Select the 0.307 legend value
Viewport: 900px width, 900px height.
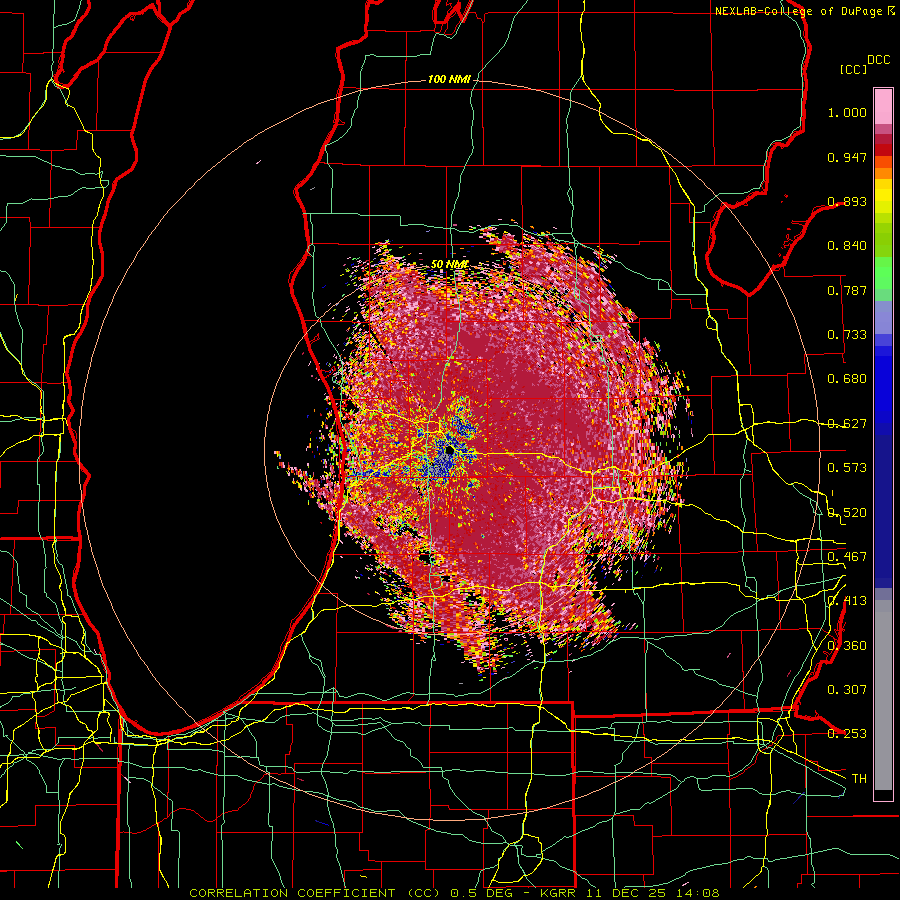[847, 690]
